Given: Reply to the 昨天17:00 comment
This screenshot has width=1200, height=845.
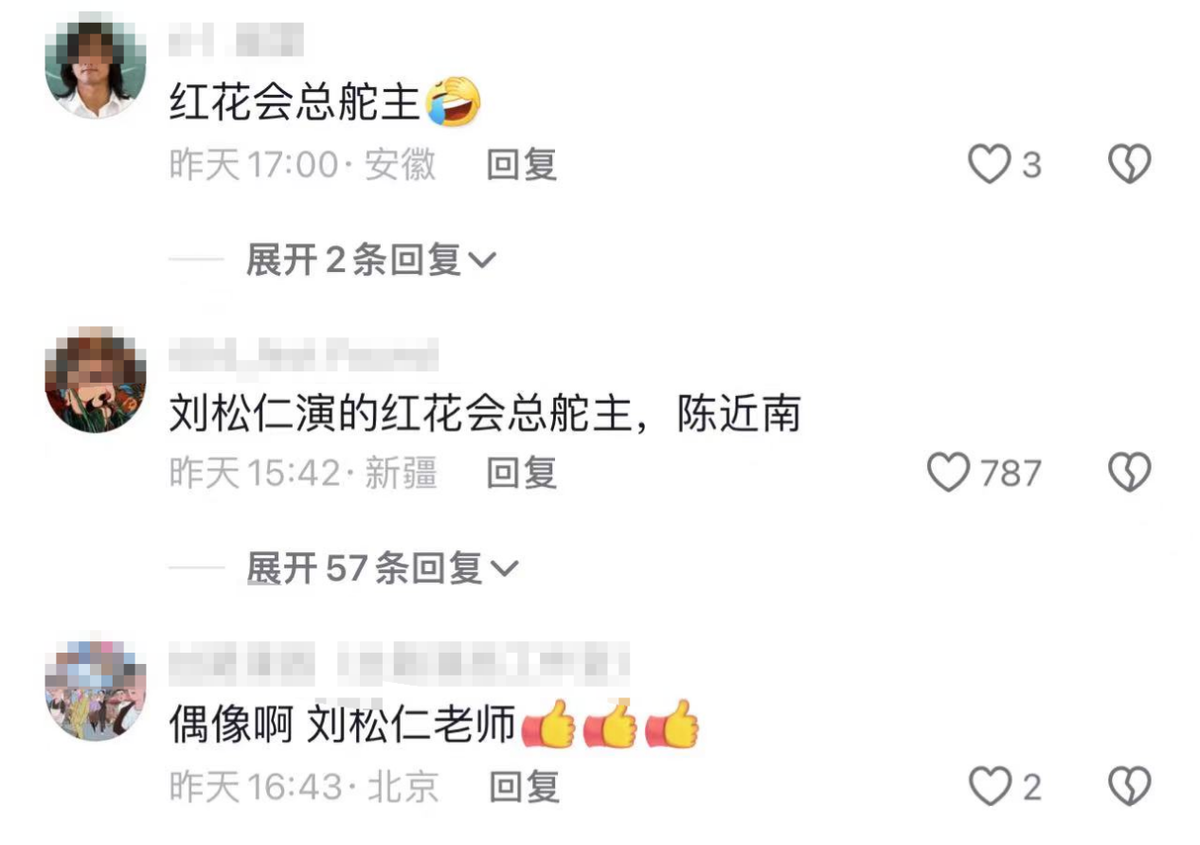Looking at the screenshot, I should [x=521, y=164].
